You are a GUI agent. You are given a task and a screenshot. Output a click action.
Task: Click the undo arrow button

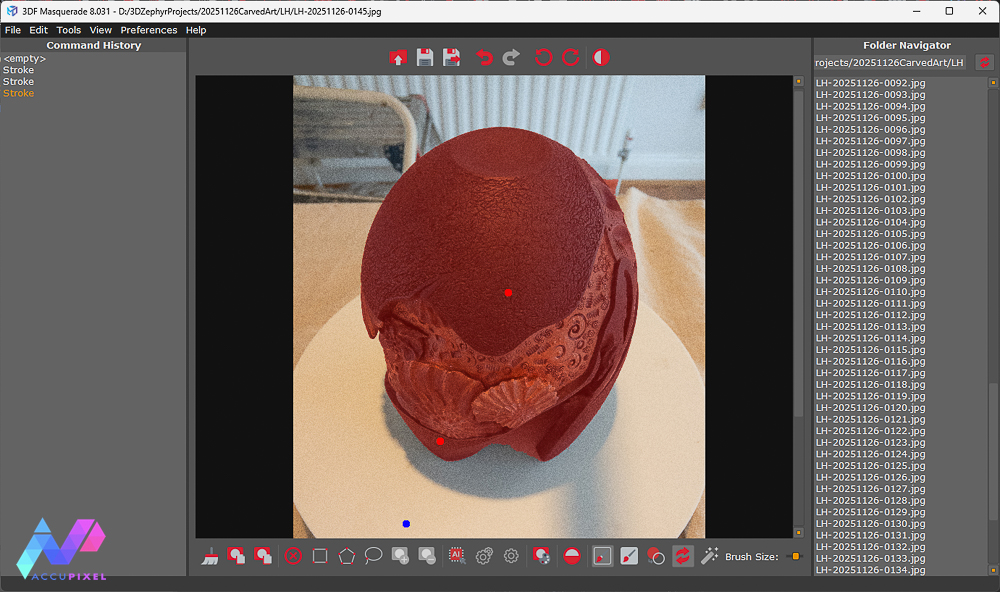pos(485,58)
